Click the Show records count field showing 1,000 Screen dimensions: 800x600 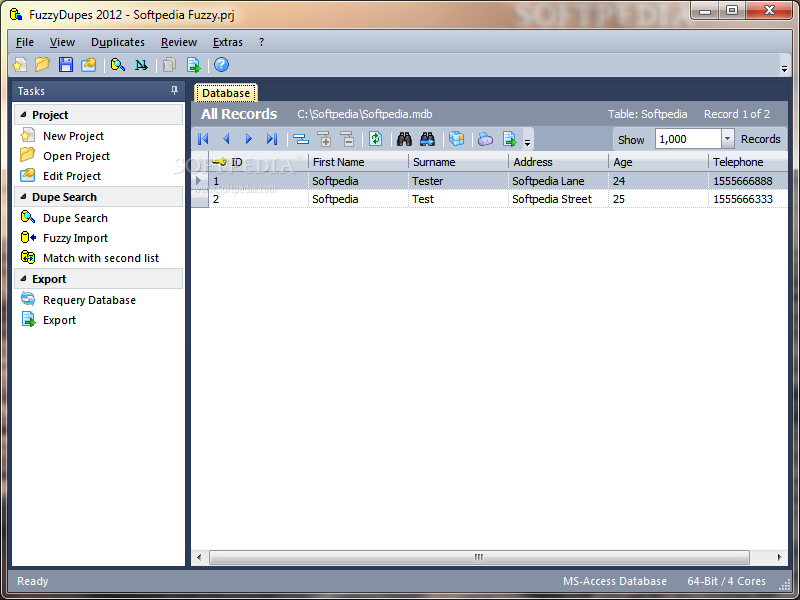click(x=688, y=139)
